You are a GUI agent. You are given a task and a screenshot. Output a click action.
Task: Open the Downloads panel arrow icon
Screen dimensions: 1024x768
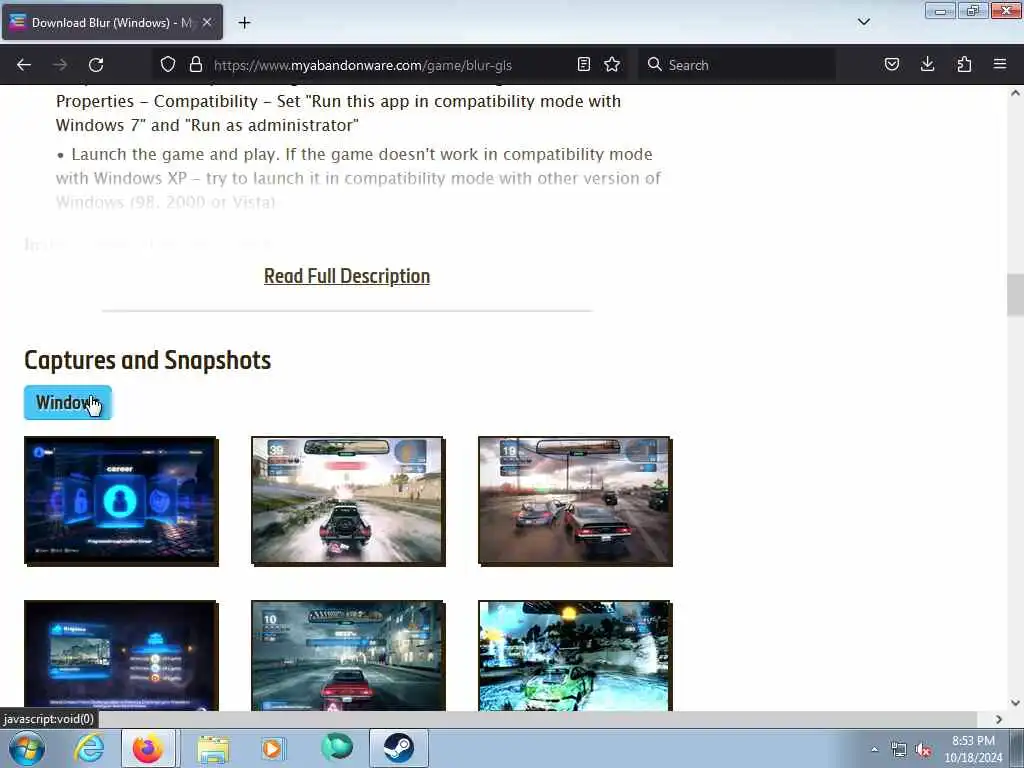coord(927,64)
